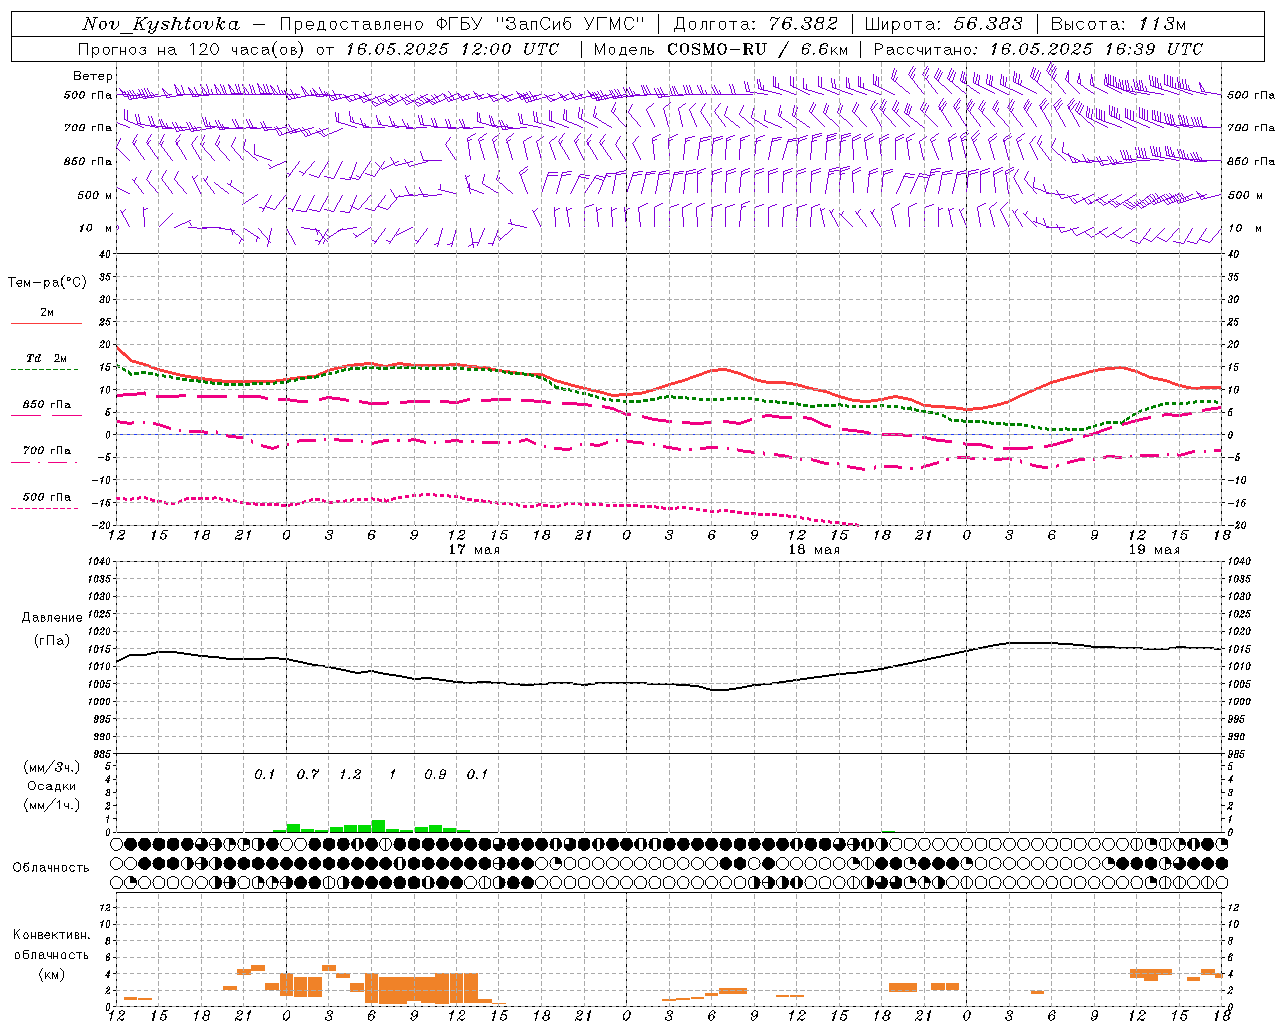This screenshot has width=1280, height=1024.
Task: Click the '18 мая' date label
Action: click(x=814, y=550)
